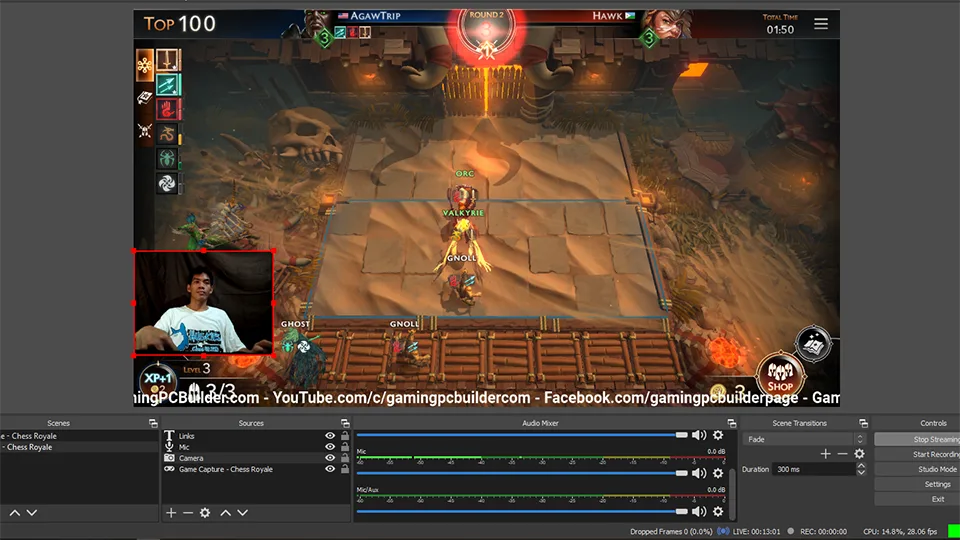960x540 pixels.
Task: Move selected source down
Action: click(x=242, y=512)
